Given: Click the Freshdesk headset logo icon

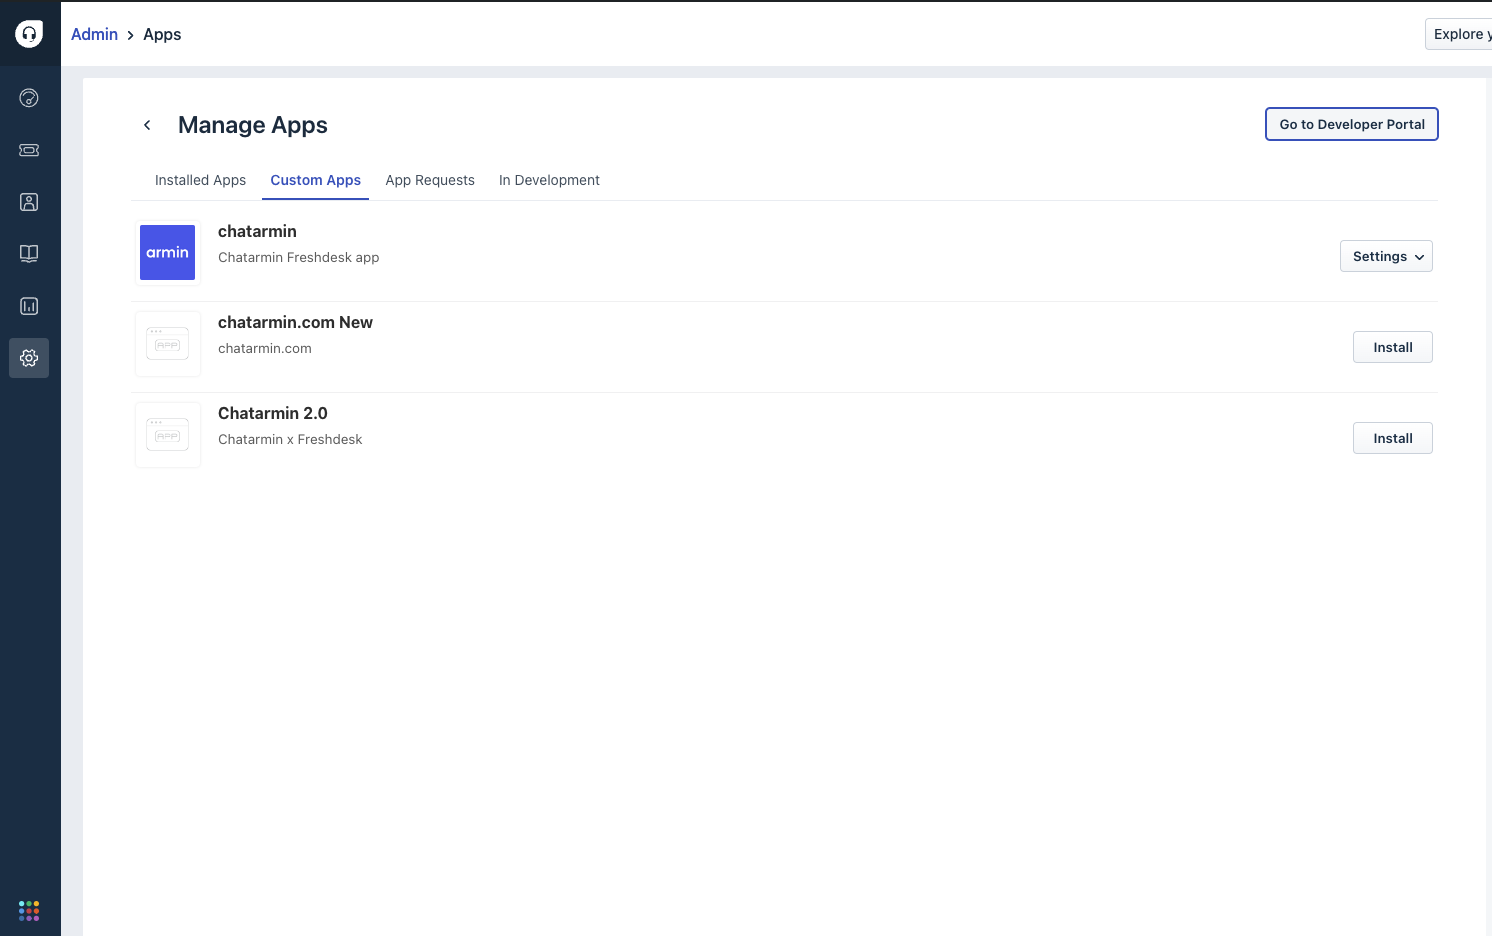Looking at the screenshot, I should tap(29, 34).
